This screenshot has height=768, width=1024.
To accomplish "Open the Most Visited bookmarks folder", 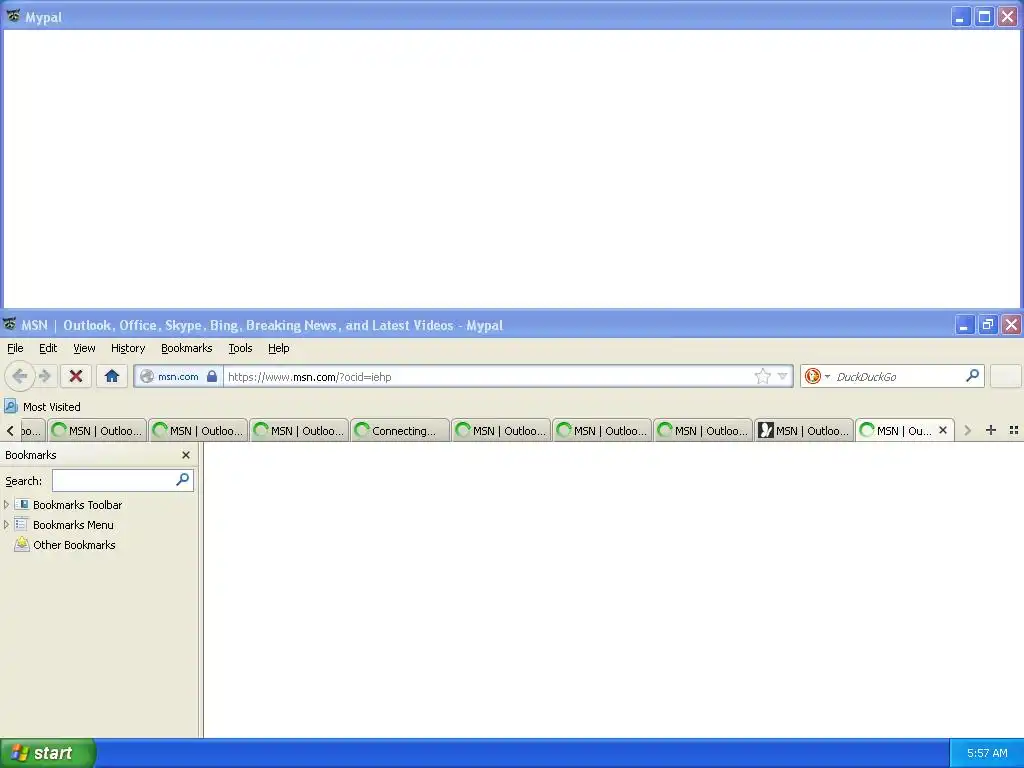I will click(42, 407).
